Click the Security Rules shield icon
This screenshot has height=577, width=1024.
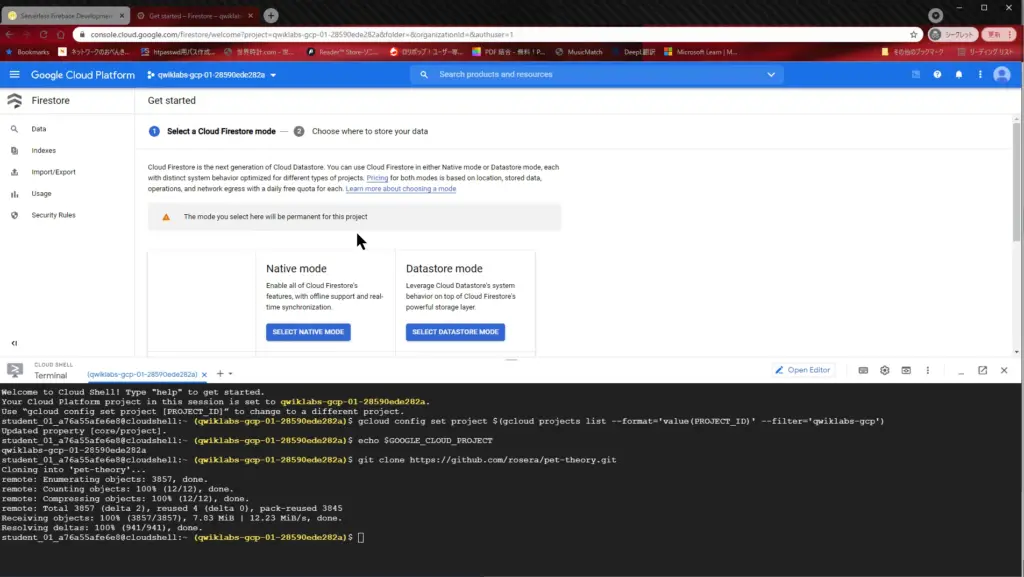tap(14, 215)
